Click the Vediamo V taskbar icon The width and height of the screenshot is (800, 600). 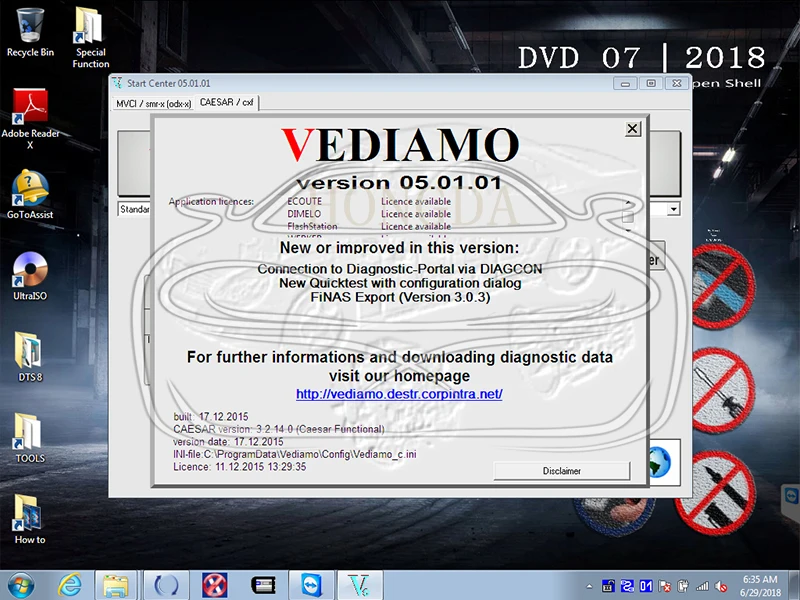pyautogui.click(x=359, y=585)
